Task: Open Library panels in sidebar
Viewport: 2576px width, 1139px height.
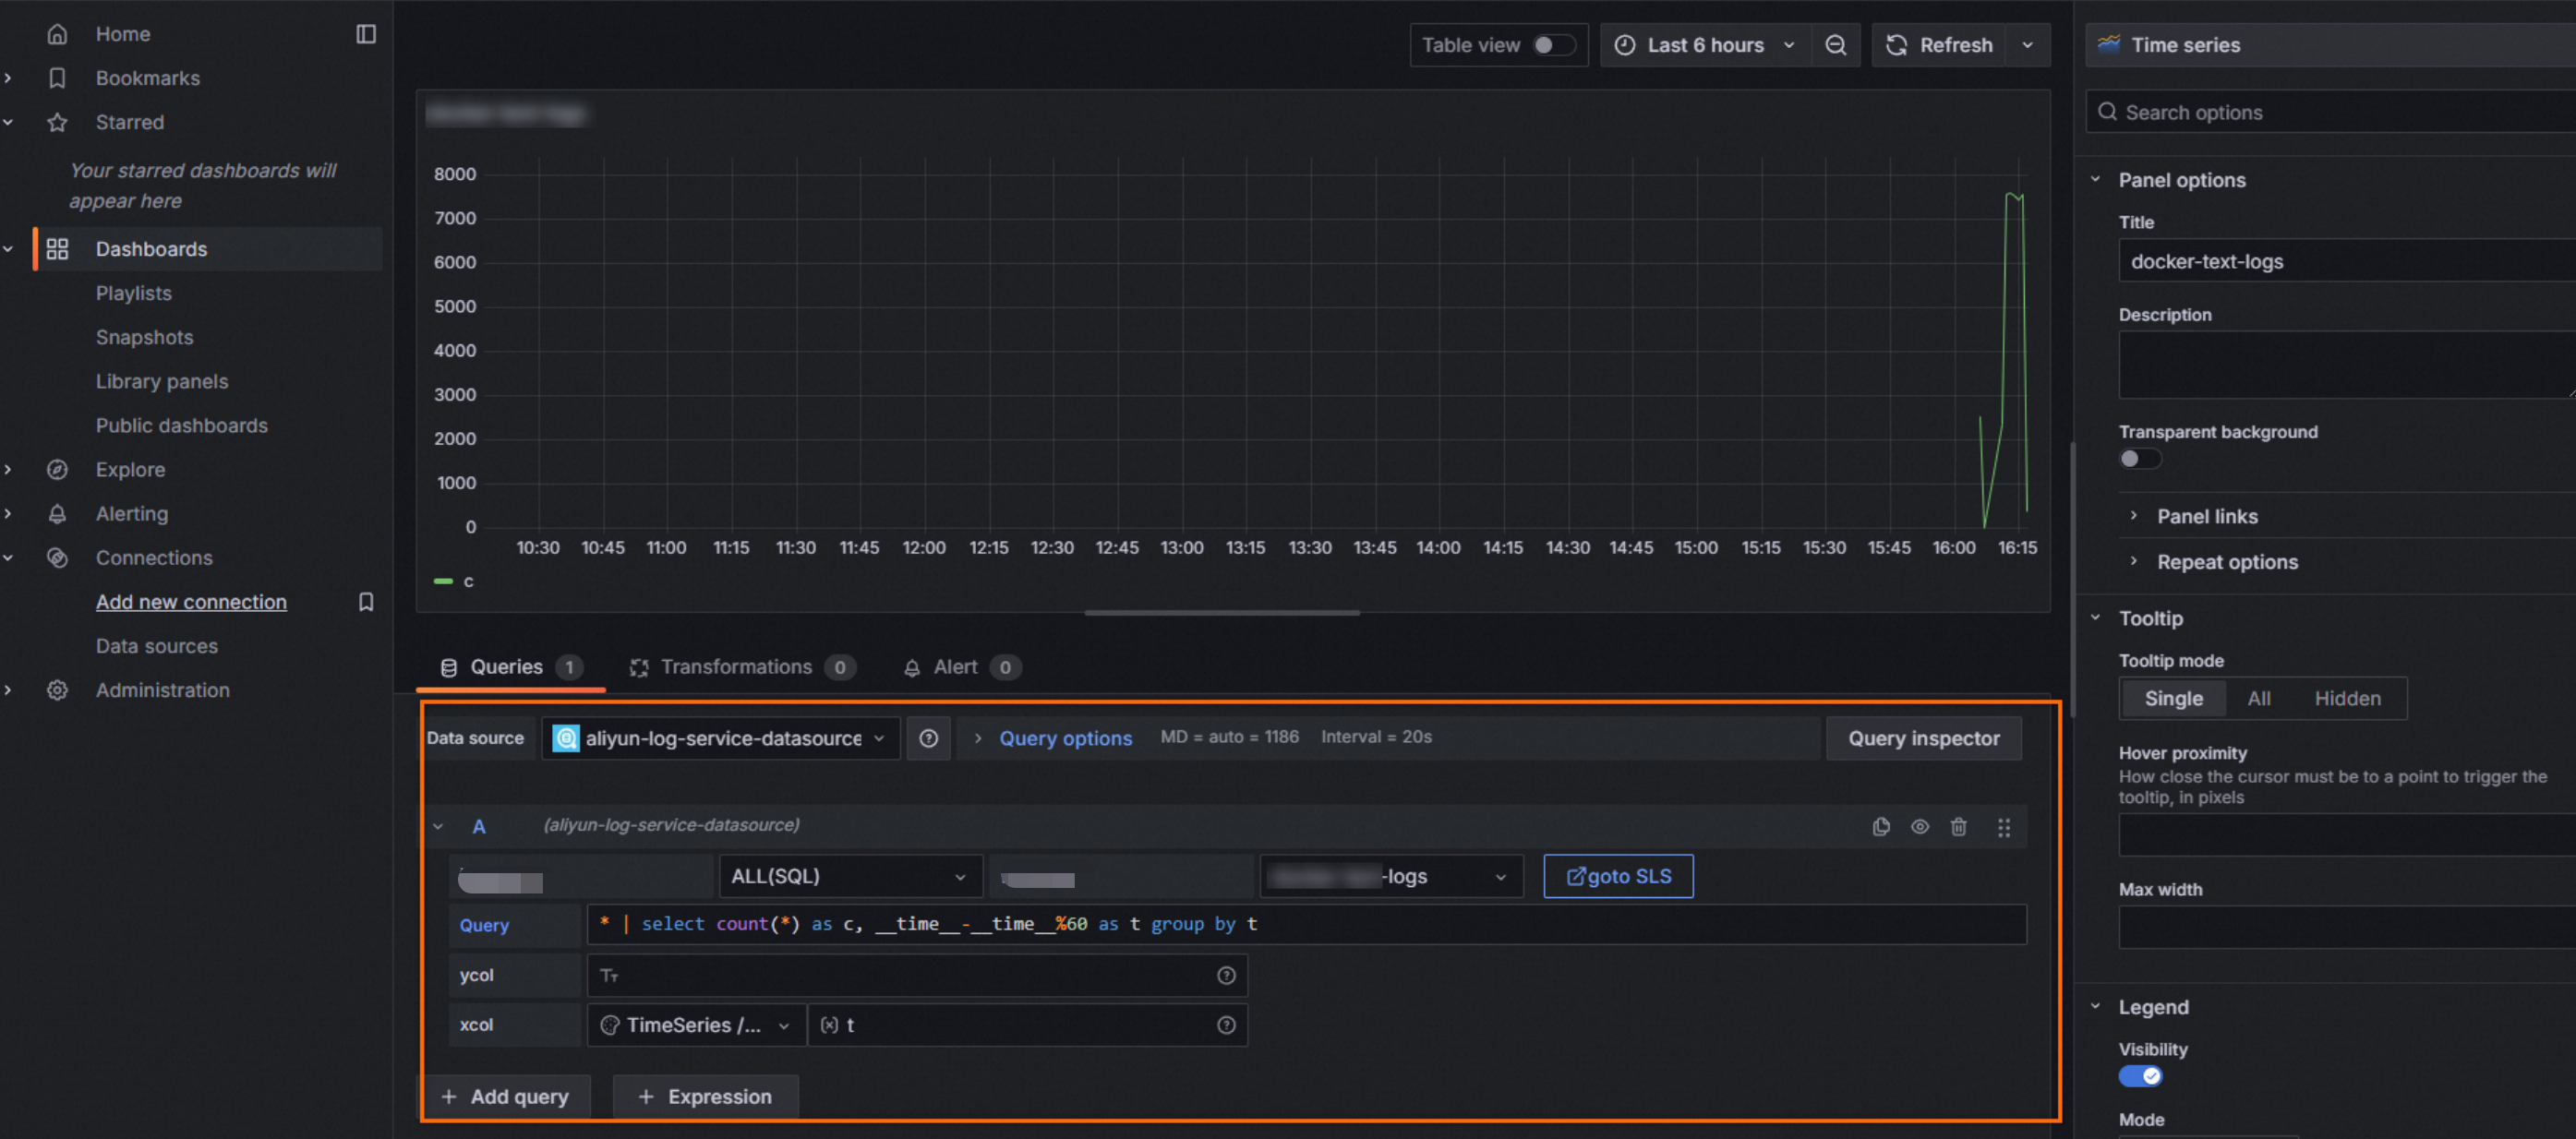Action: (161, 381)
